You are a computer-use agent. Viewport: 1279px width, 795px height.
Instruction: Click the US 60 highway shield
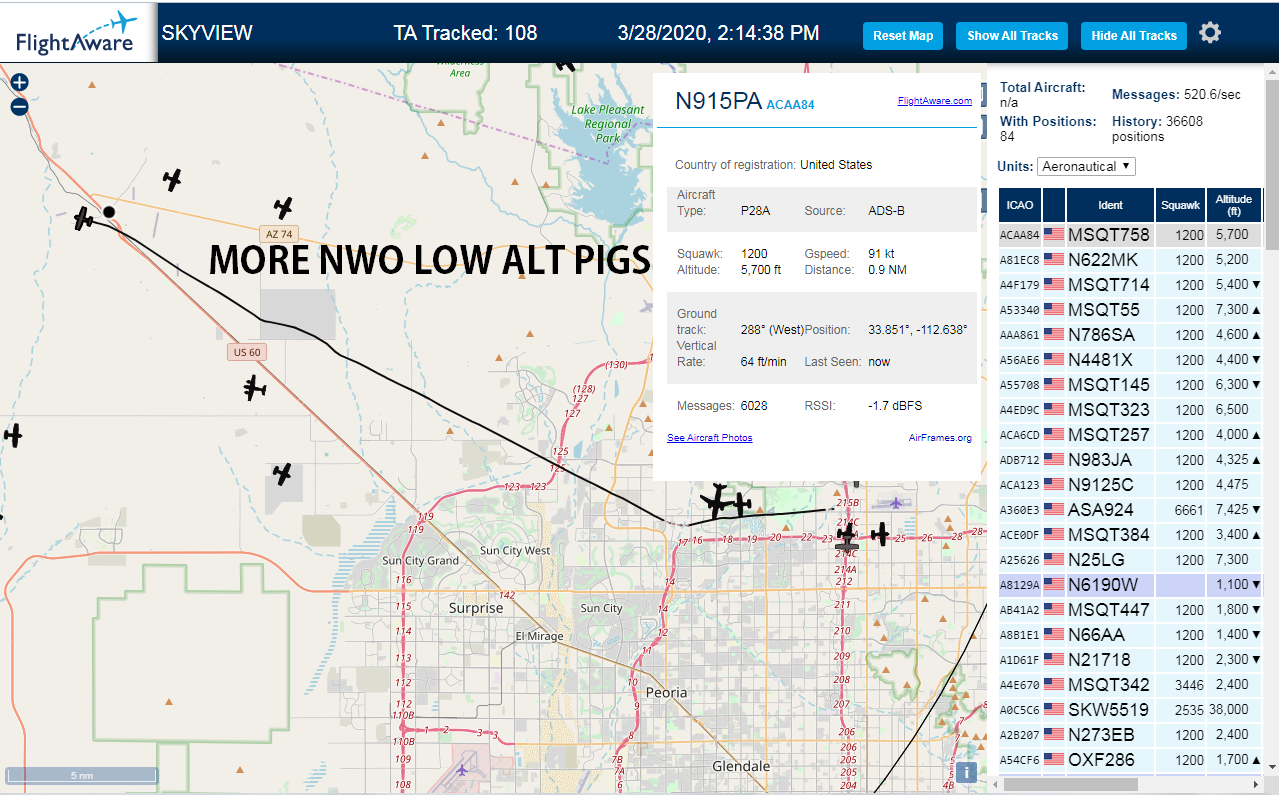tap(246, 352)
